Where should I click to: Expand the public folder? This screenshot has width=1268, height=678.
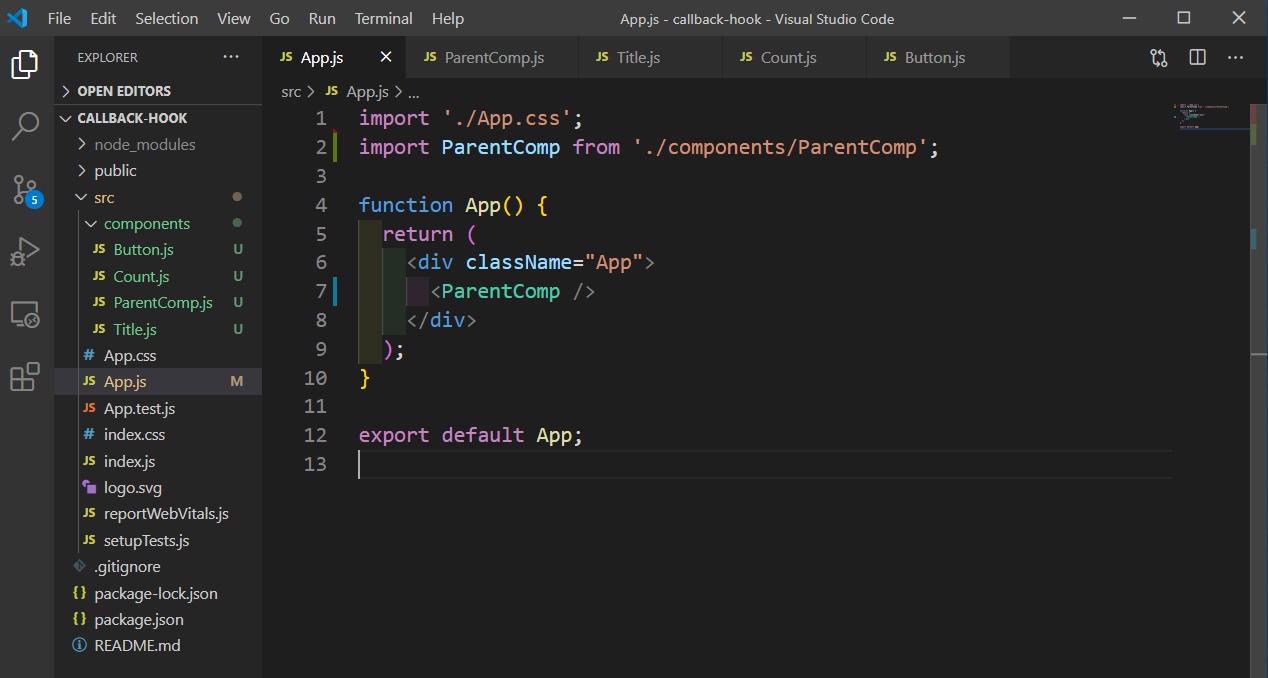pos(158,170)
